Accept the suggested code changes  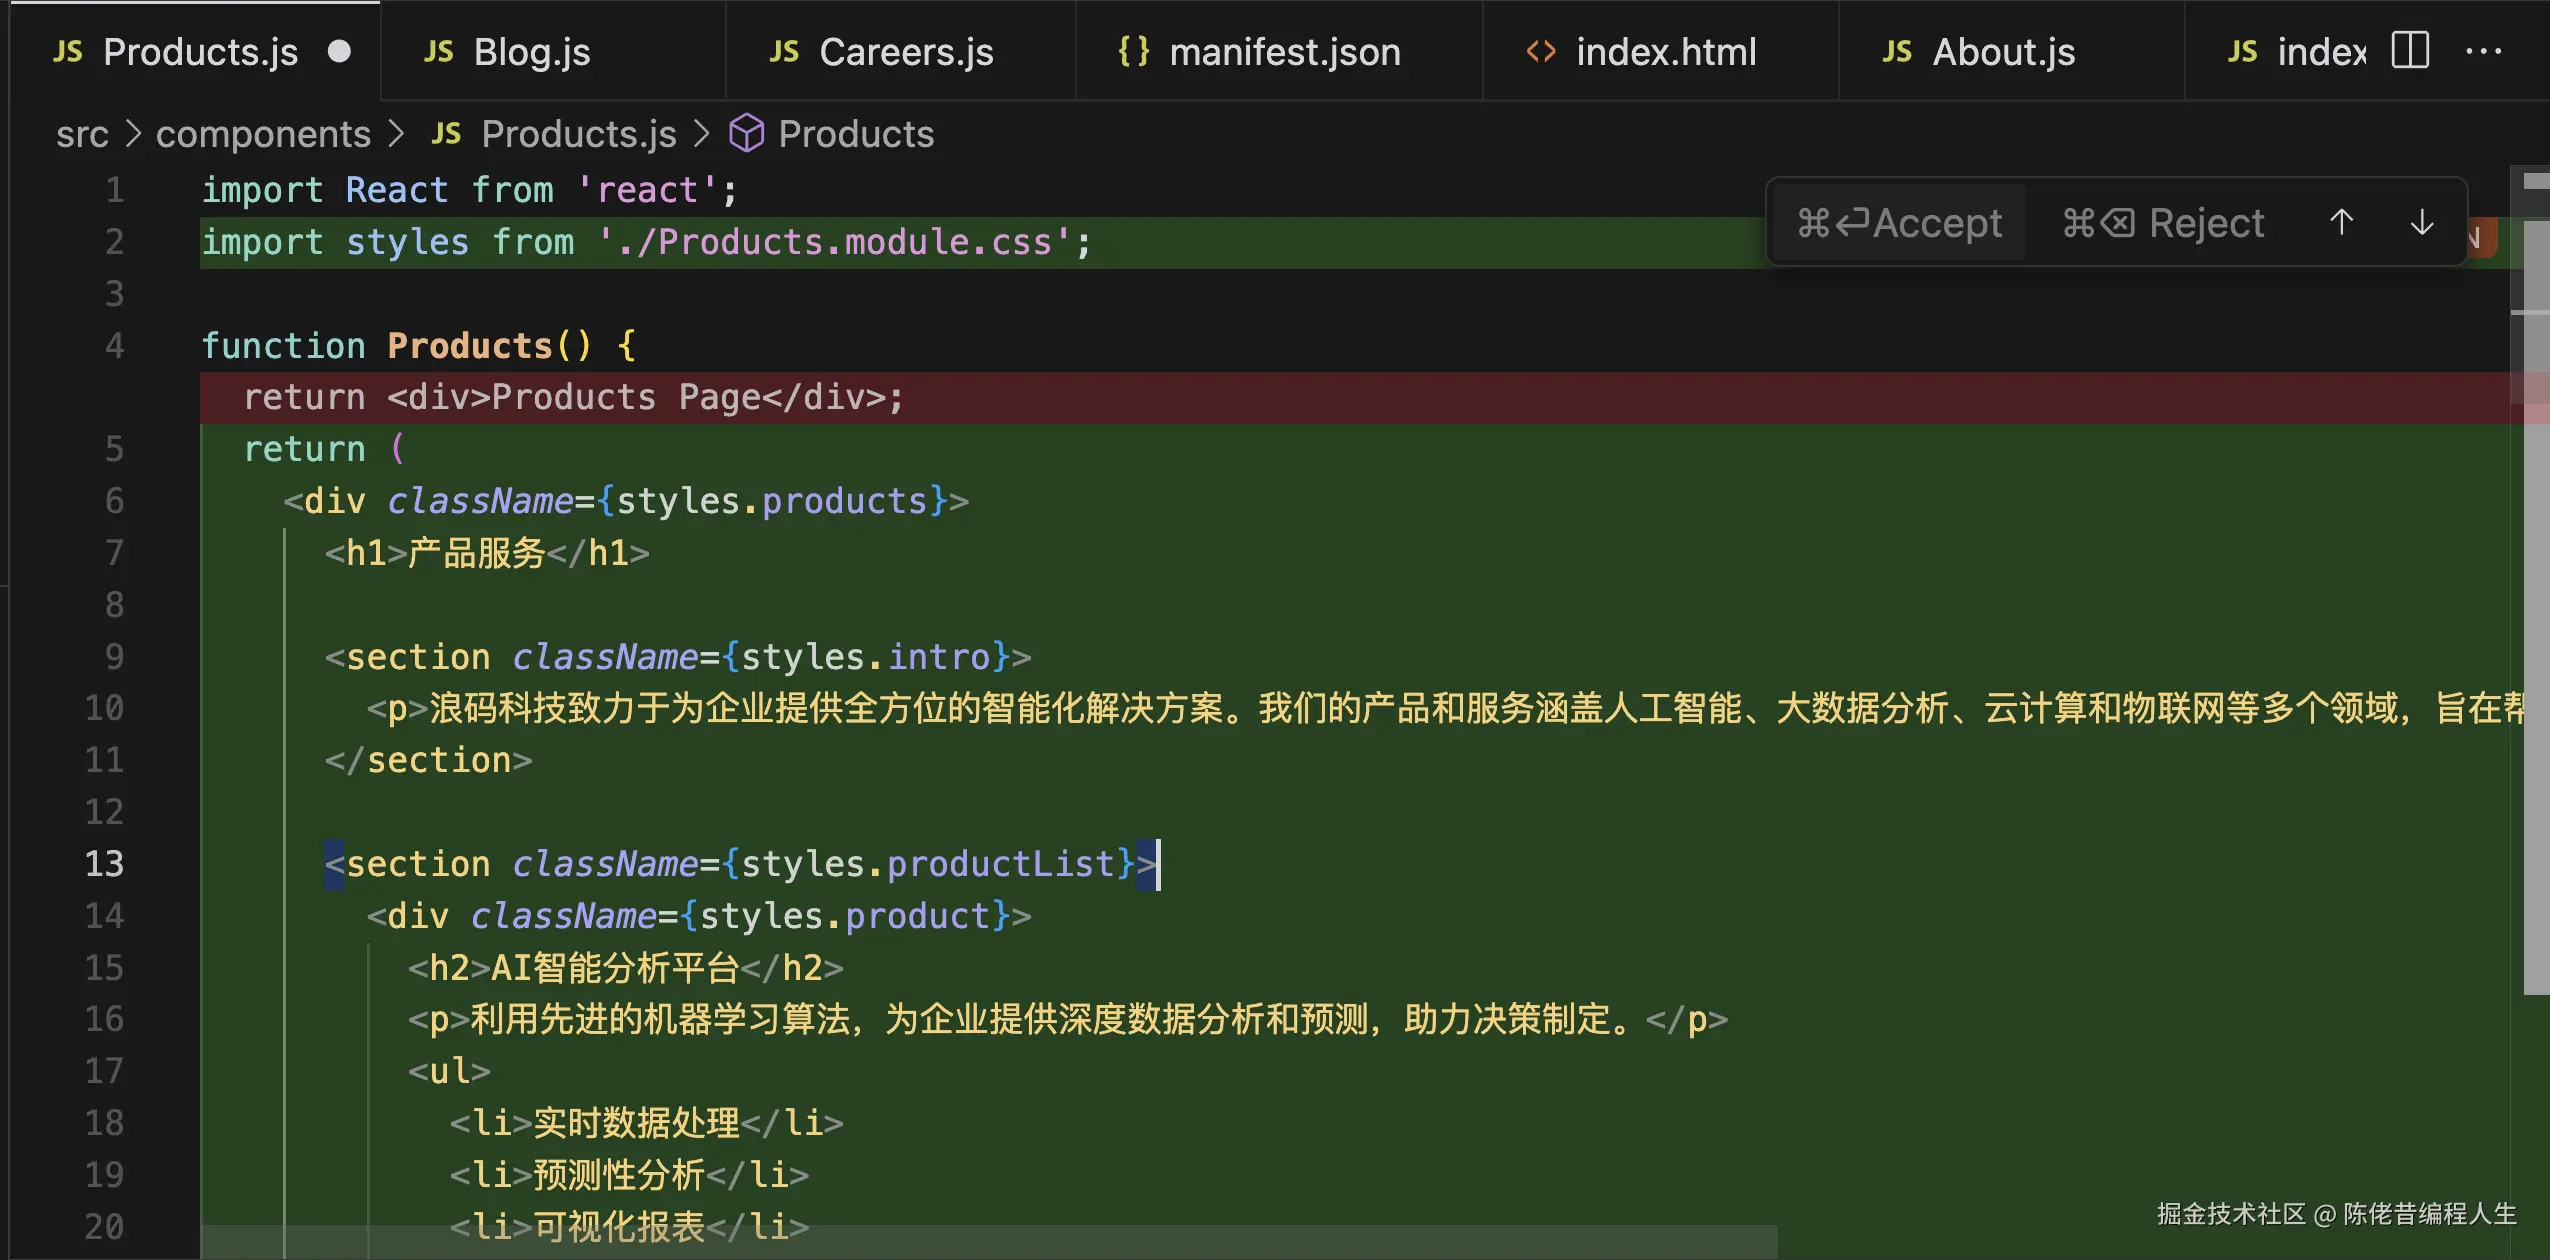coord(1902,222)
